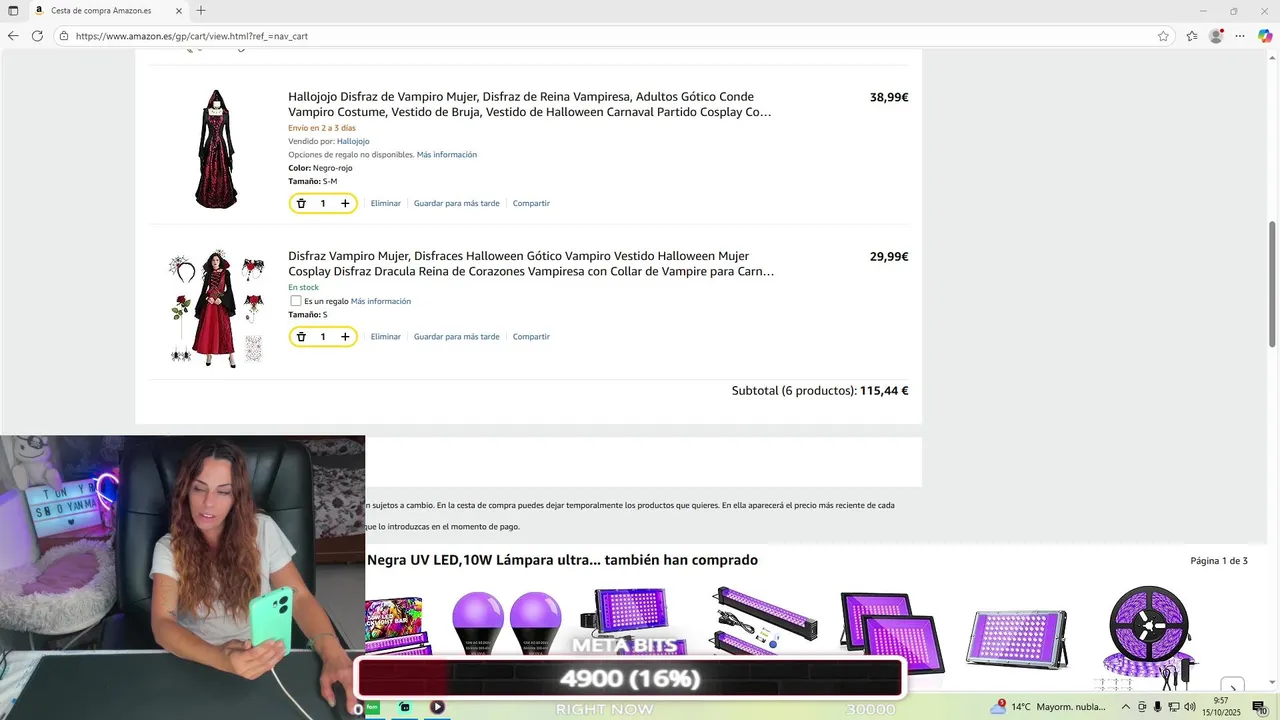The width and height of the screenshot is (1280, 720).
Task: Open the UV light bar tubes product
Action: click(763, 620)
